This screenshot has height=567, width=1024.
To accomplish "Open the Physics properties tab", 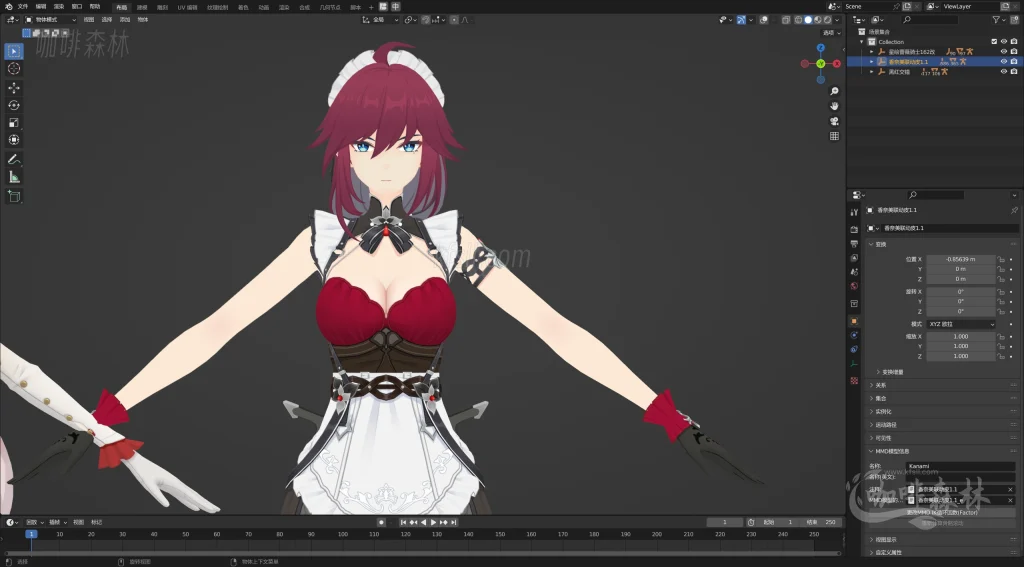I will [854, 335].
